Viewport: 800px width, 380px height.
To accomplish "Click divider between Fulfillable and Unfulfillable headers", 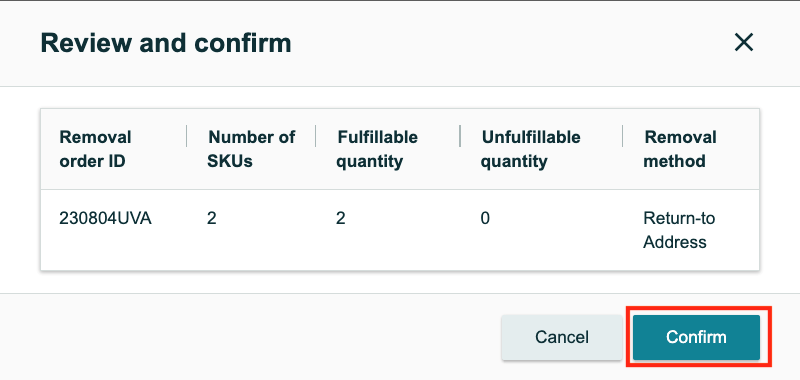I will [460, 136].
